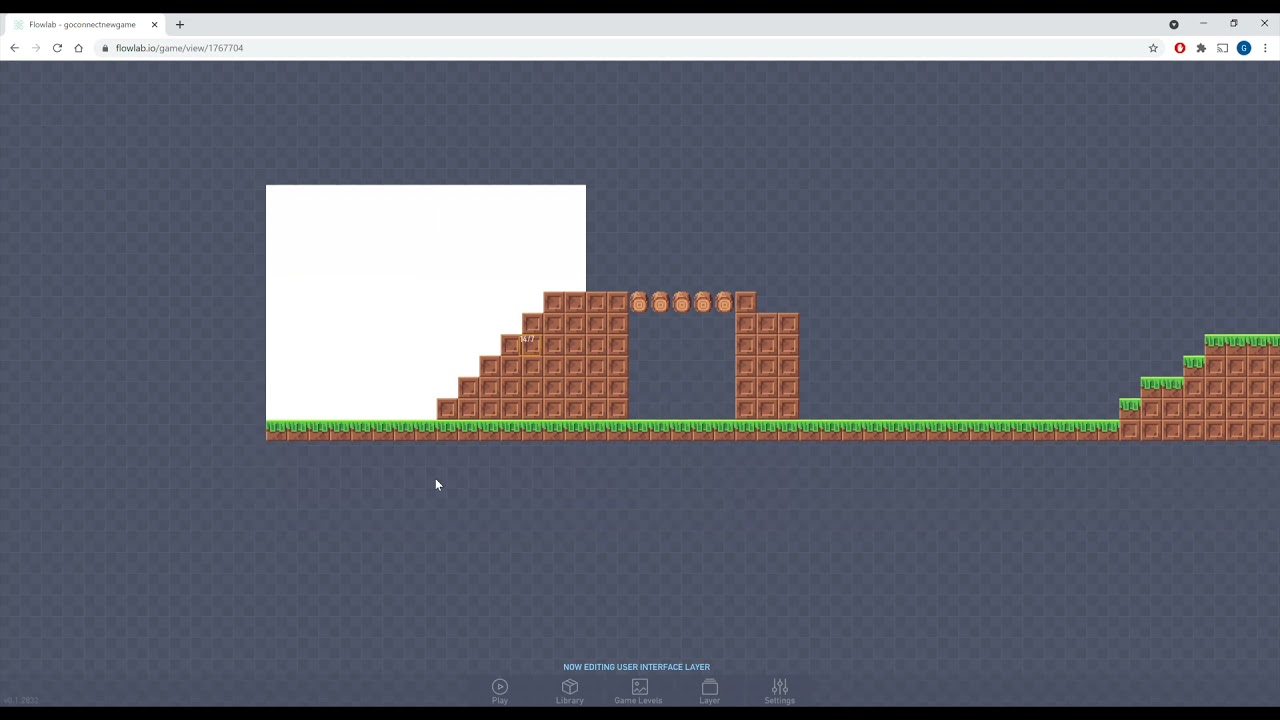The height and width of the screenshot is (720, 1280).
Task: Open the Library panel
Action: (570, 690)
